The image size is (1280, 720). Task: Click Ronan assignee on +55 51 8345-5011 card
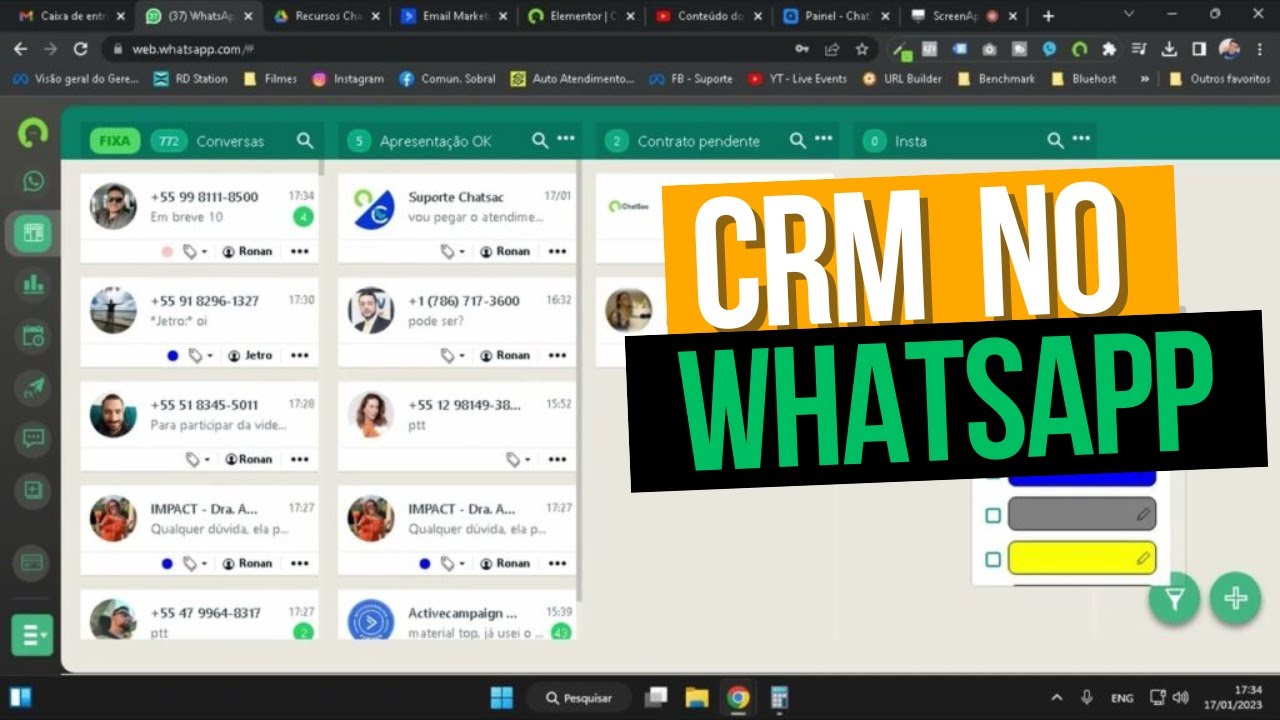pyautogui.click(x=248, y=459)
